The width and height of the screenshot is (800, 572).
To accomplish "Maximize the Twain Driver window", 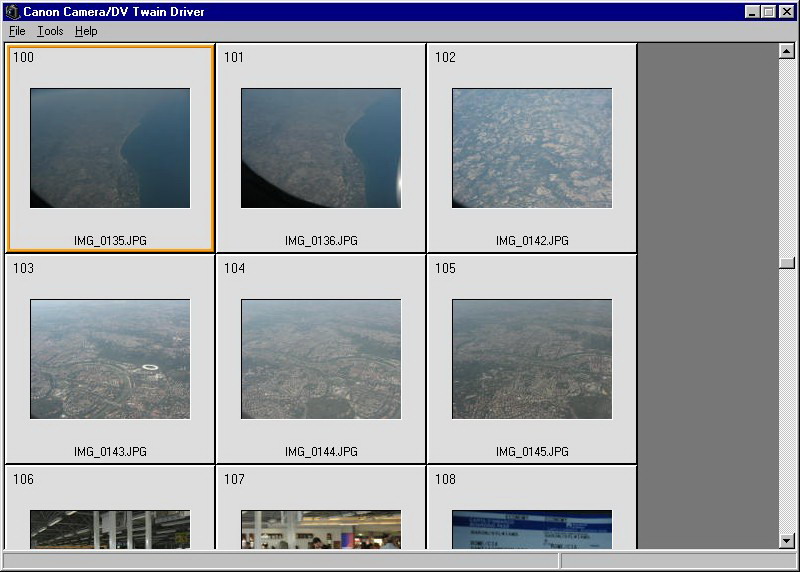I will [768, 11].
